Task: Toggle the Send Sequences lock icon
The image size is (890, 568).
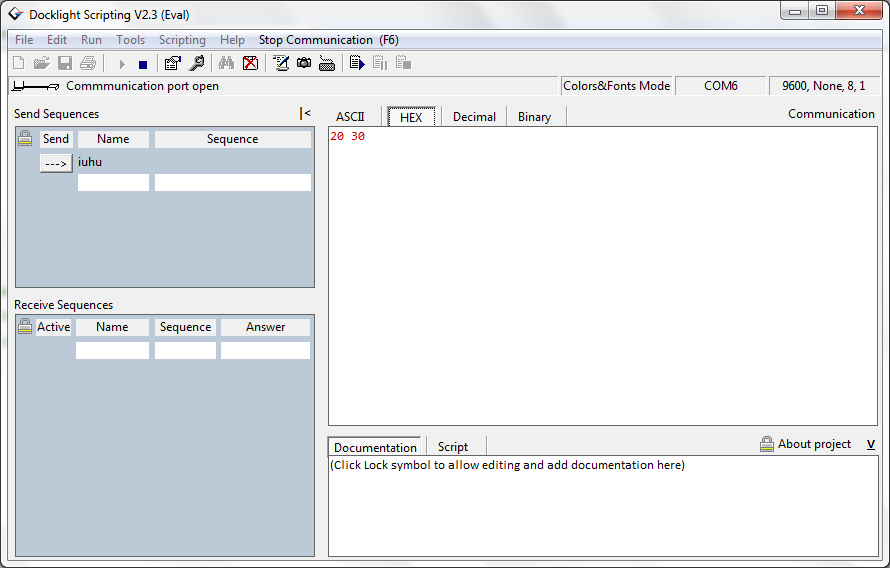Action: click(x=25, y=139)
